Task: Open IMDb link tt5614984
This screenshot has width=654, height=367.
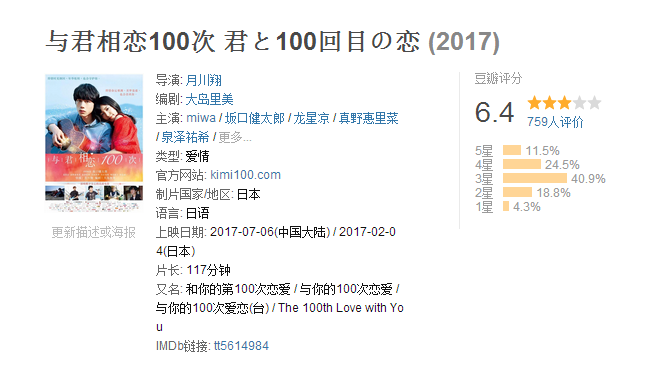Action: click(x=241, y=346)
